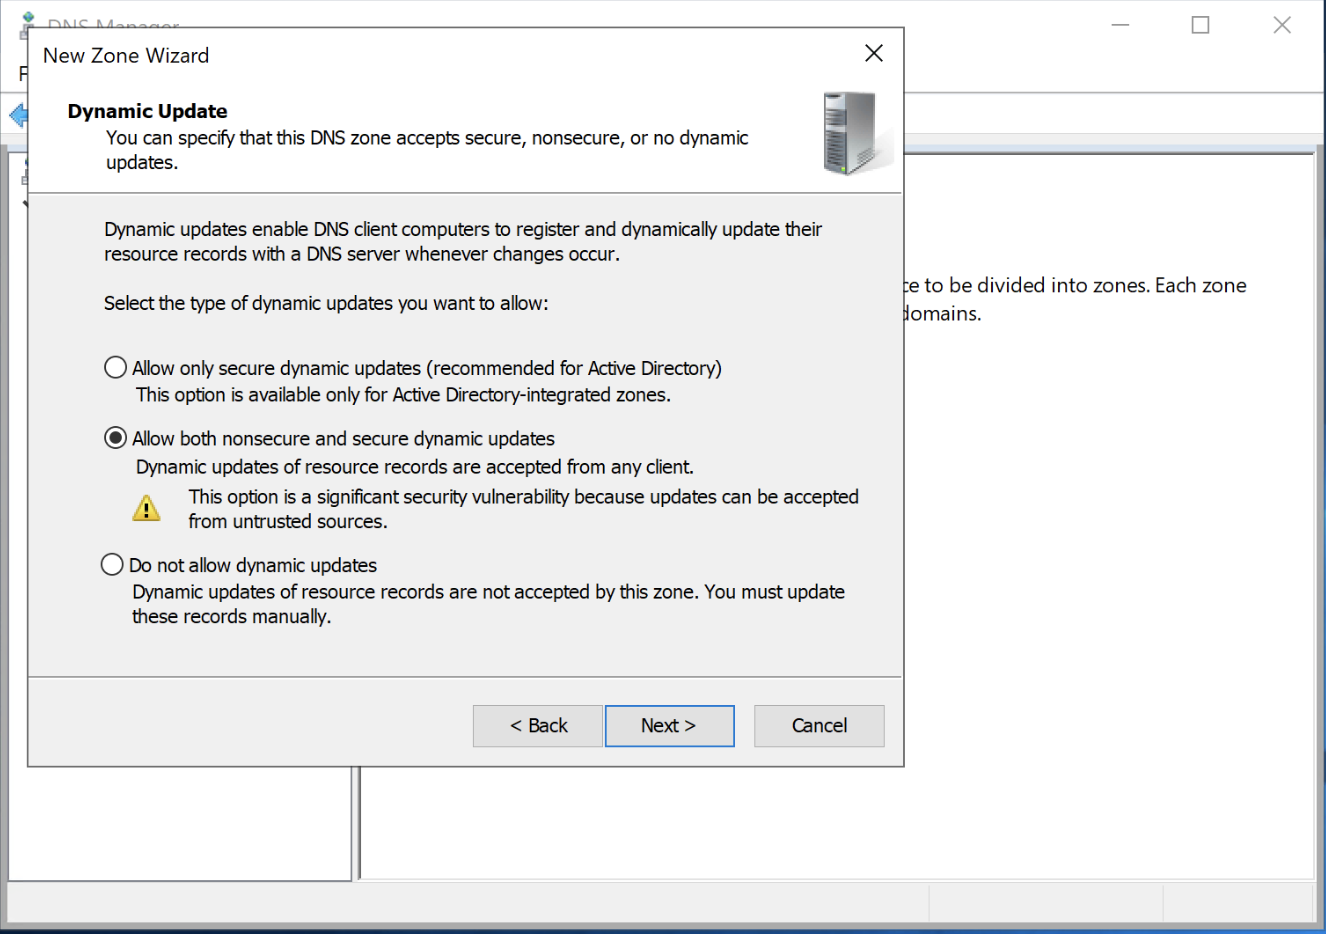1326x934 pixels.
Task: Choose Allow both nonsecure and secure updates
Action: click(x=116, y=438)
